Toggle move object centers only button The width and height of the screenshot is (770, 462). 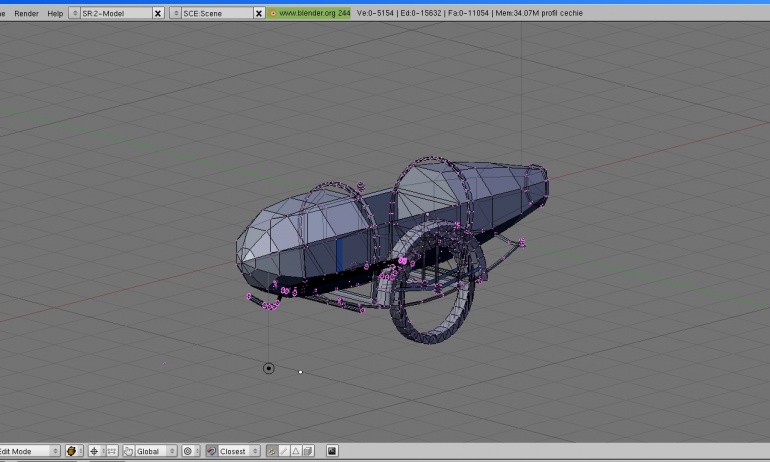pyautogui.click(x=112, y=451)
